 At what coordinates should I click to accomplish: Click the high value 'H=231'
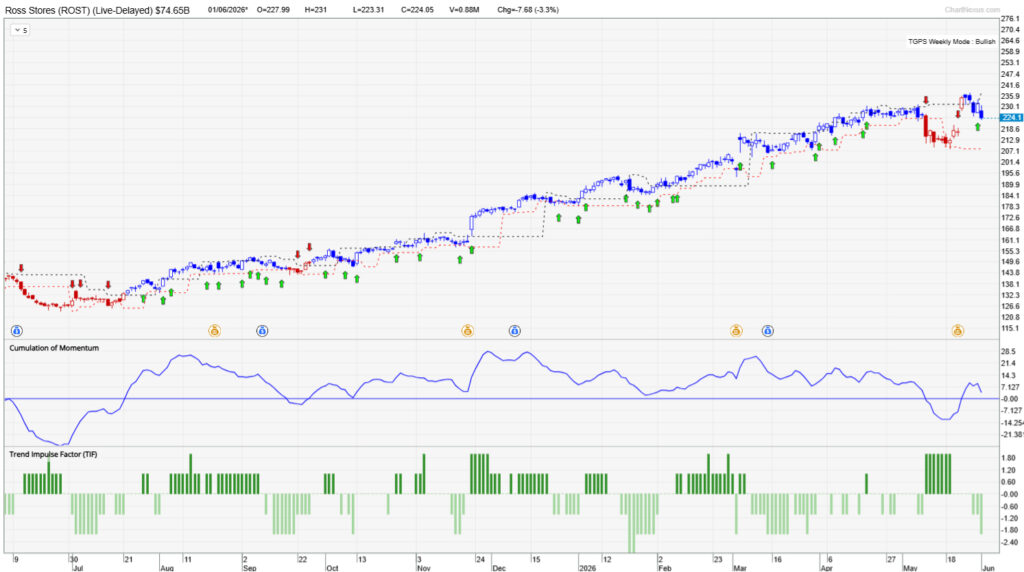coord(316,10)
